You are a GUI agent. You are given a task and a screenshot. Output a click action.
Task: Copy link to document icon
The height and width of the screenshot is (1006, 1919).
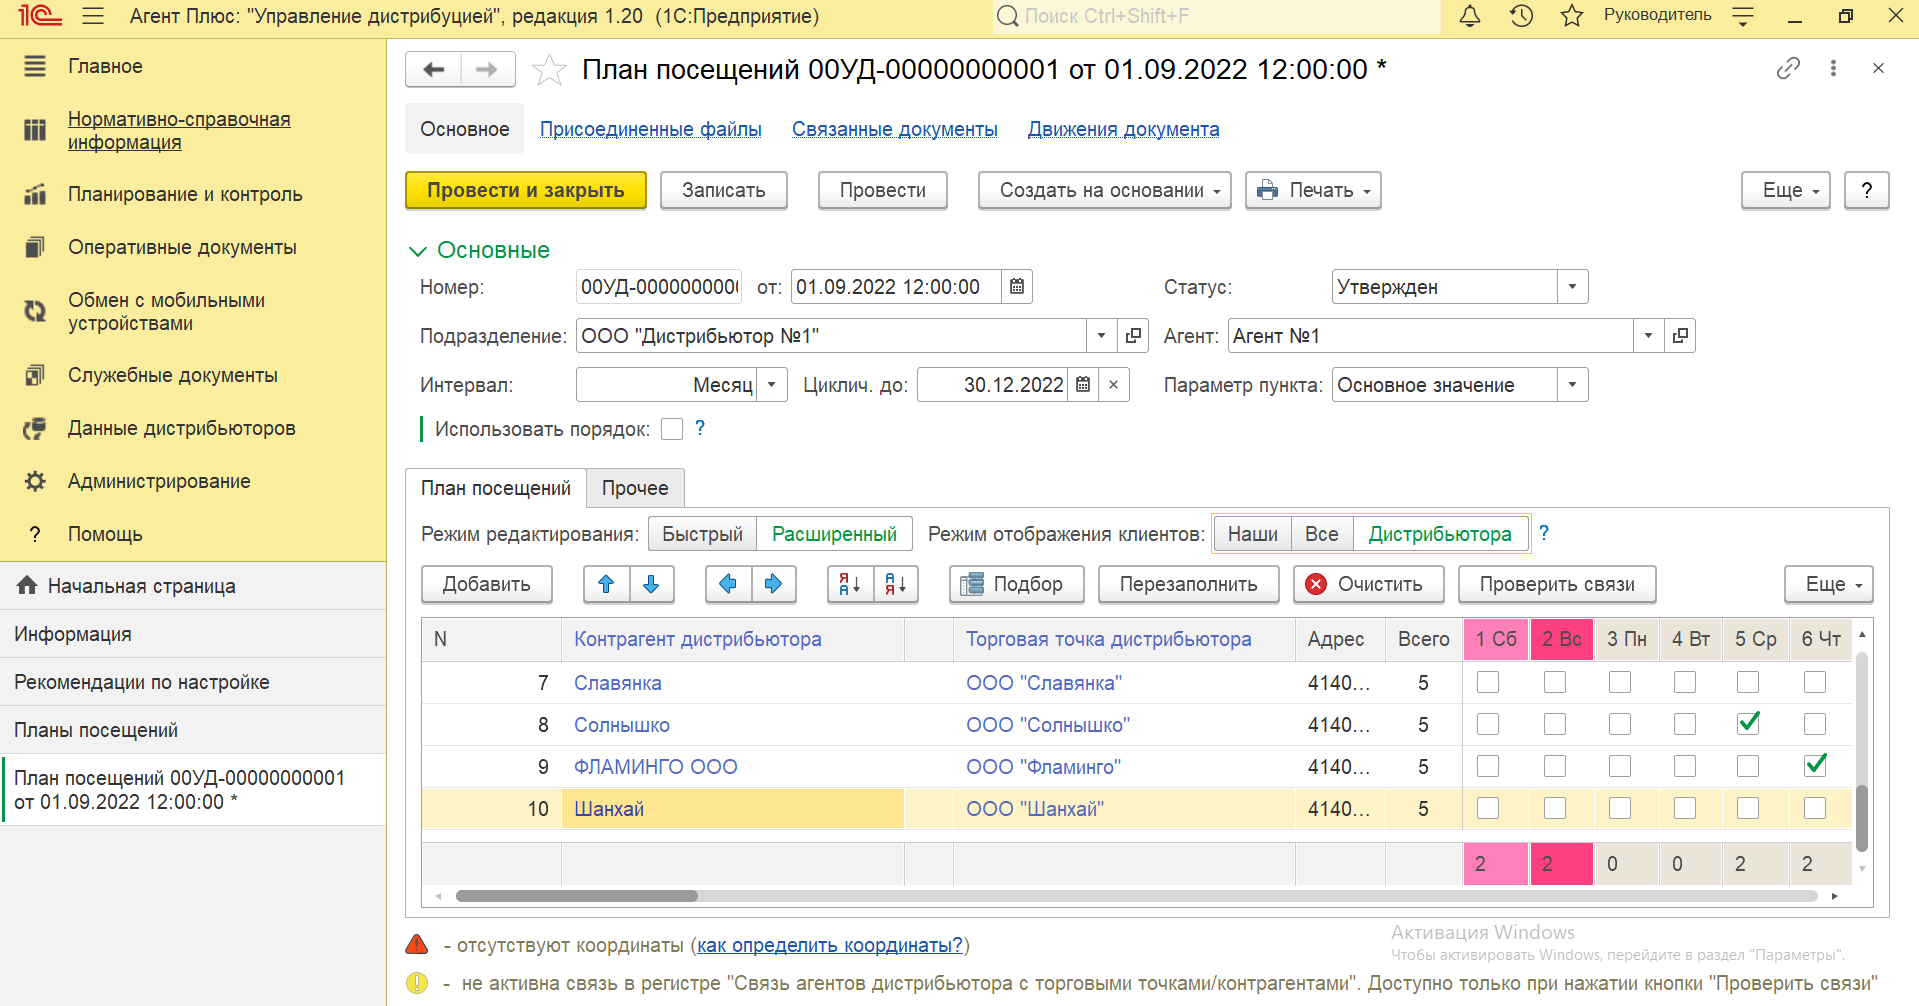1788,68
